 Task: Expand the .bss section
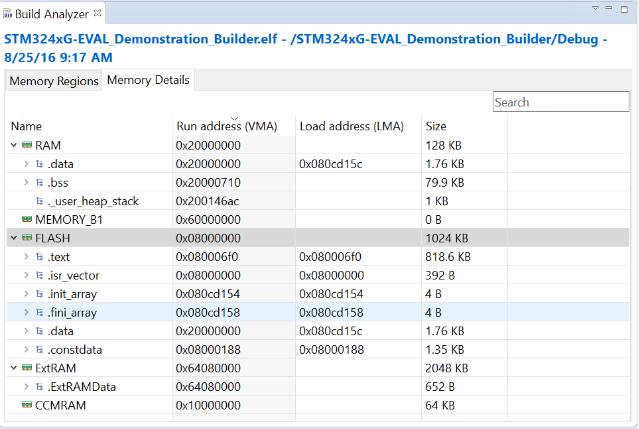click(26, 183)
